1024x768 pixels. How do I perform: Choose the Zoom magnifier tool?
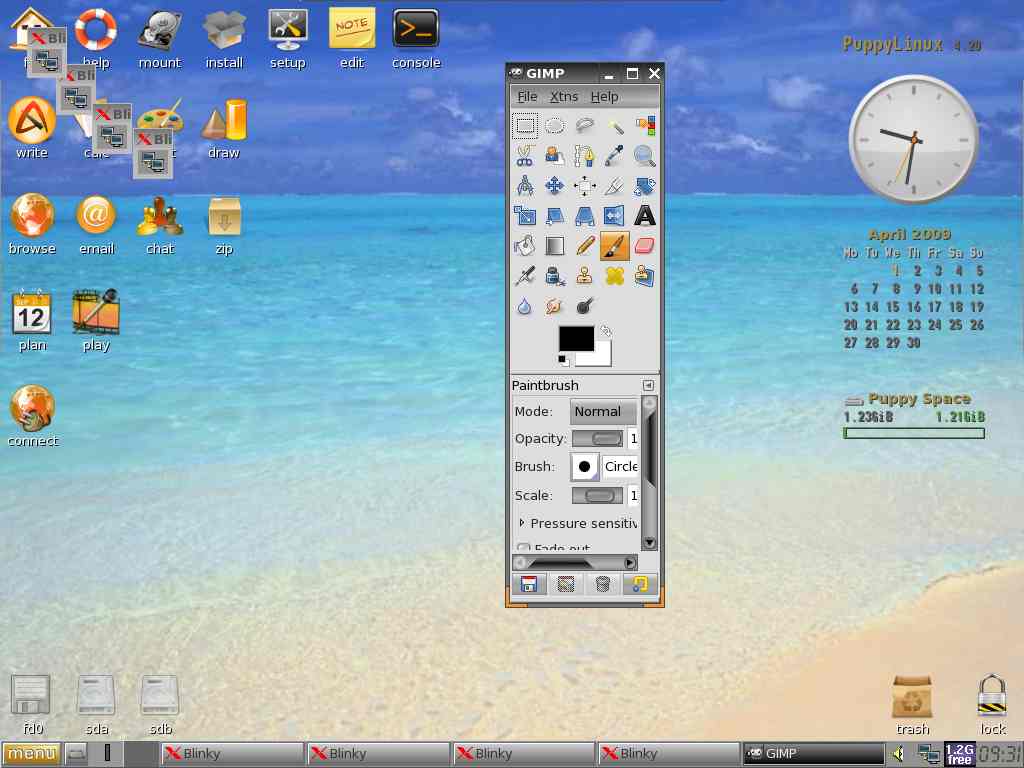click(x=645, y=155)
